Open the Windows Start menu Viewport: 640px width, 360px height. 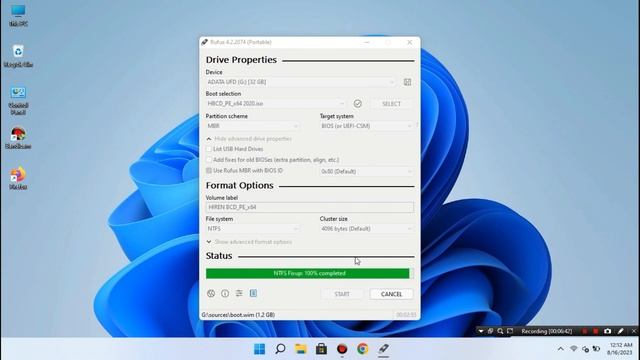[259, 349]
